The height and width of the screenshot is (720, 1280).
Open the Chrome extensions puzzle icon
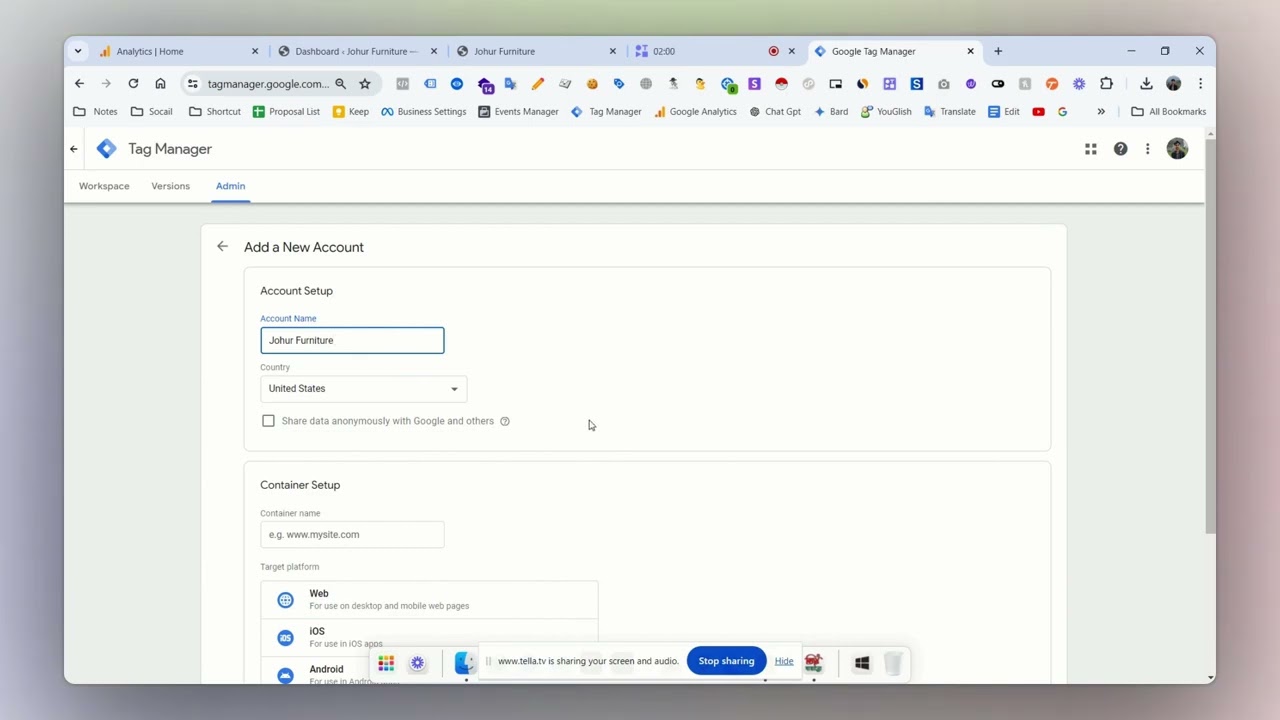(1106, 84)
